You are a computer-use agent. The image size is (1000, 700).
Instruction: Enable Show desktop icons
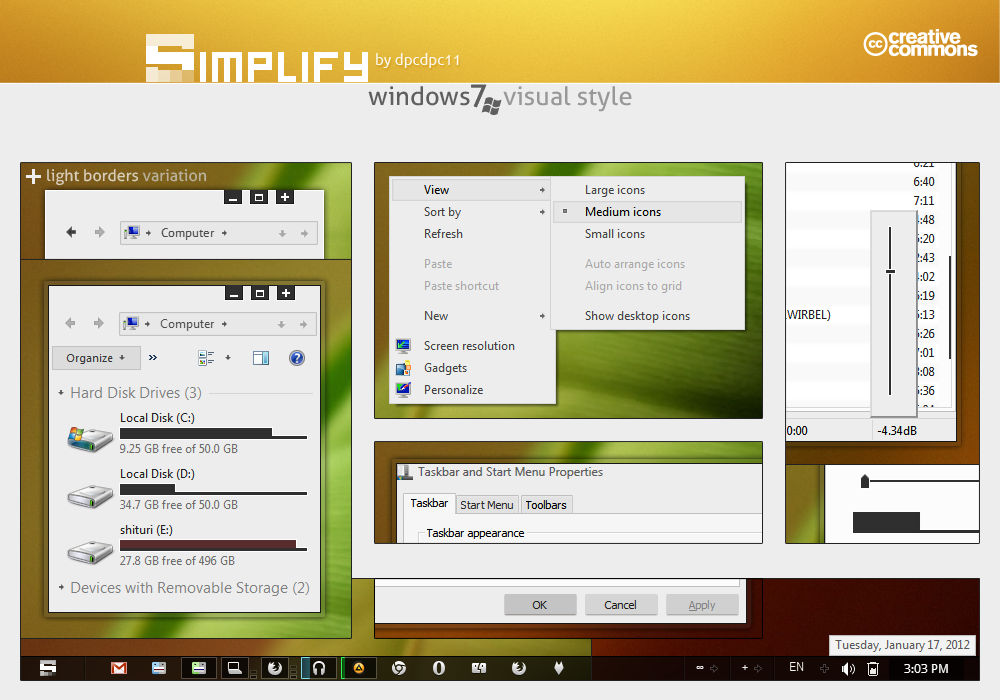click(637, 315)
